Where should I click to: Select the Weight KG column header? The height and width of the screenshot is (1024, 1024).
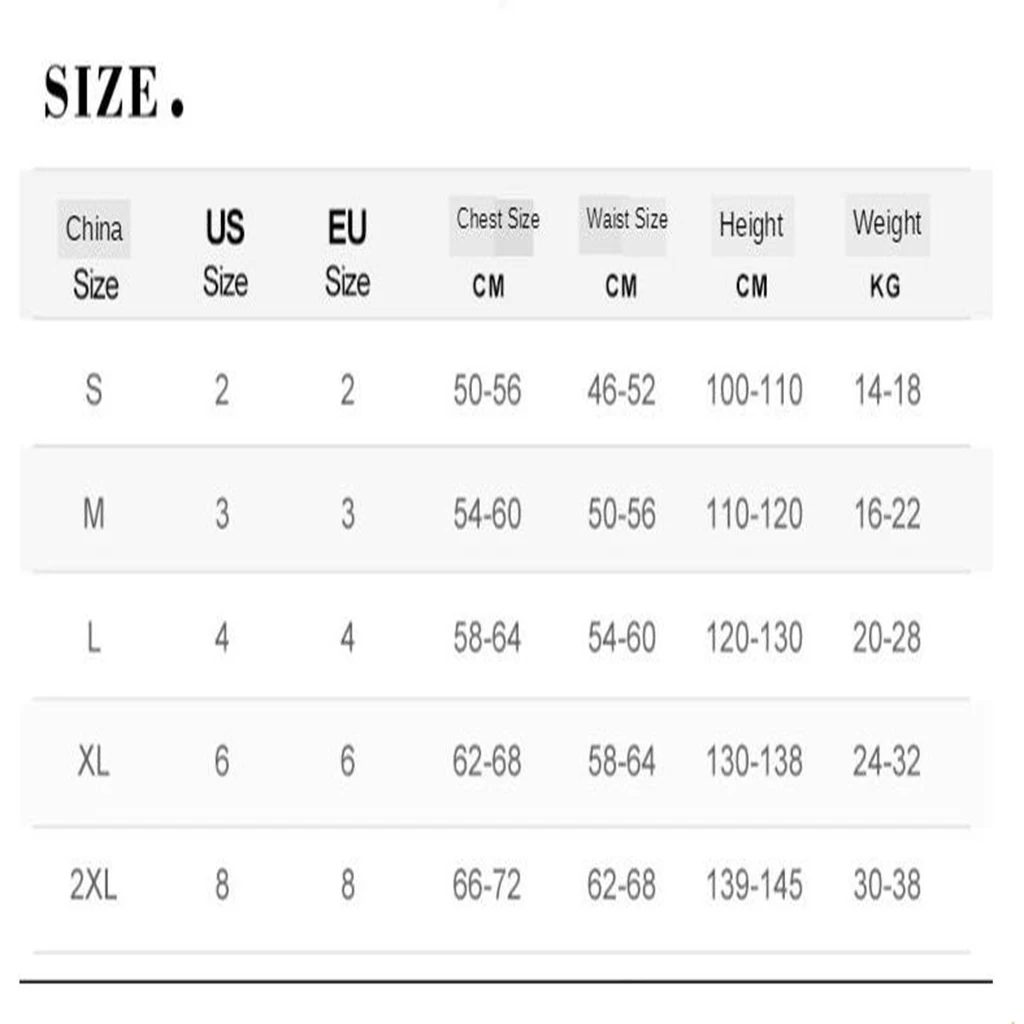886,252
